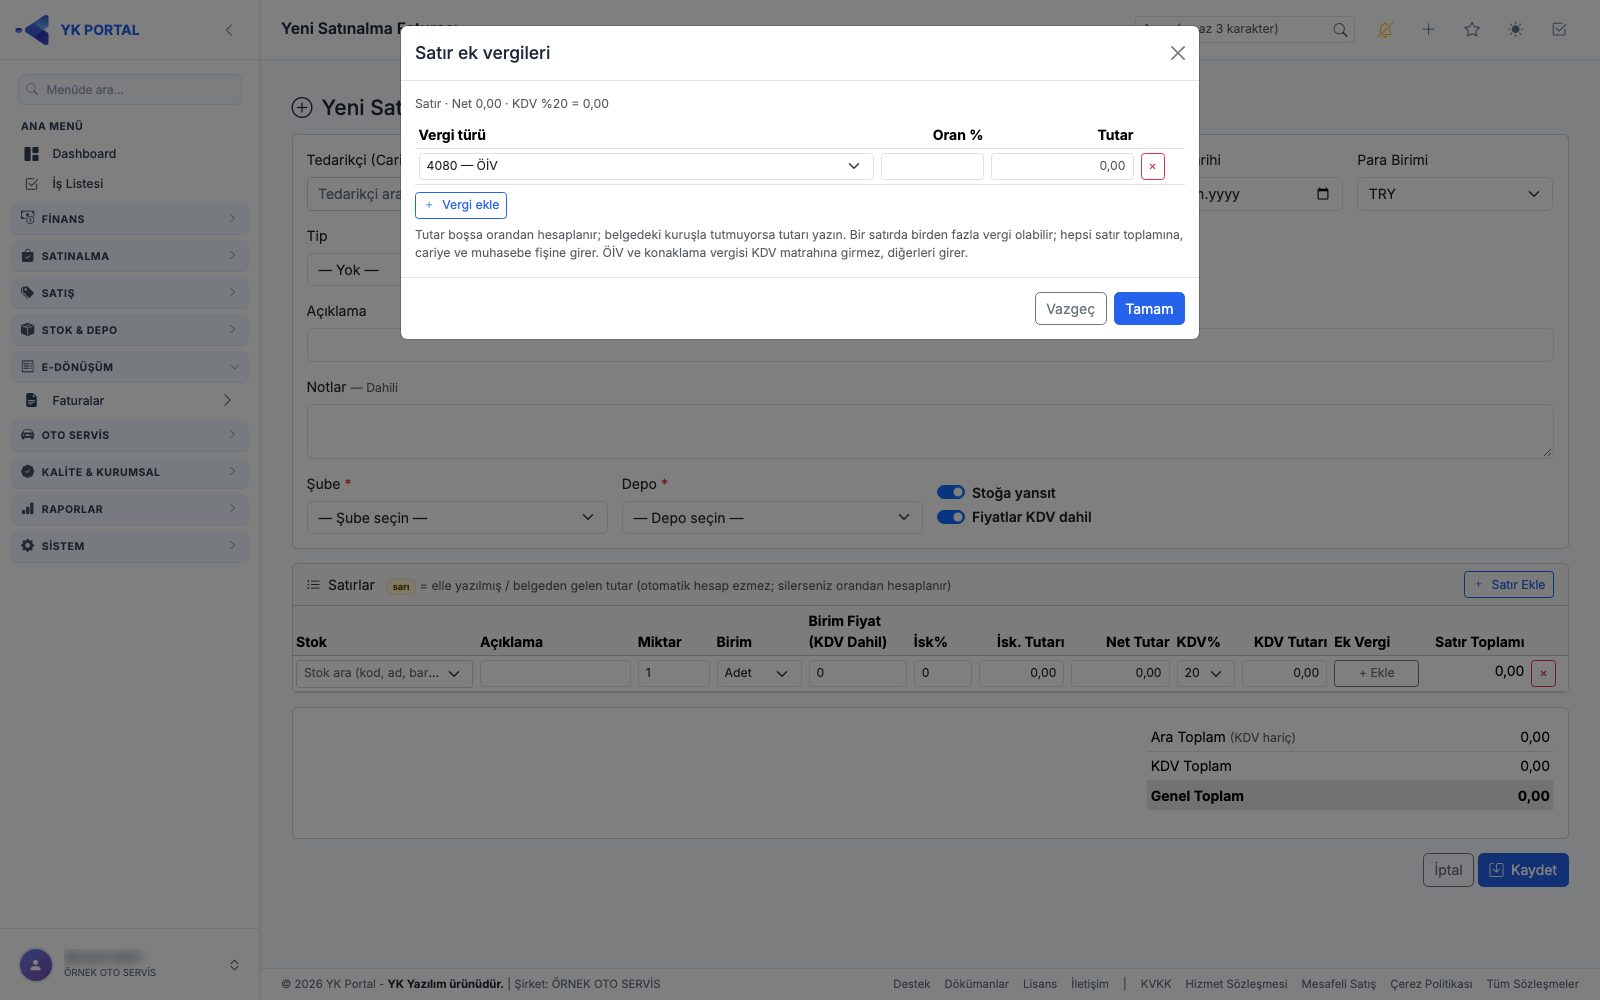Expand the Oto Servis section

click(x=130, y=435)
